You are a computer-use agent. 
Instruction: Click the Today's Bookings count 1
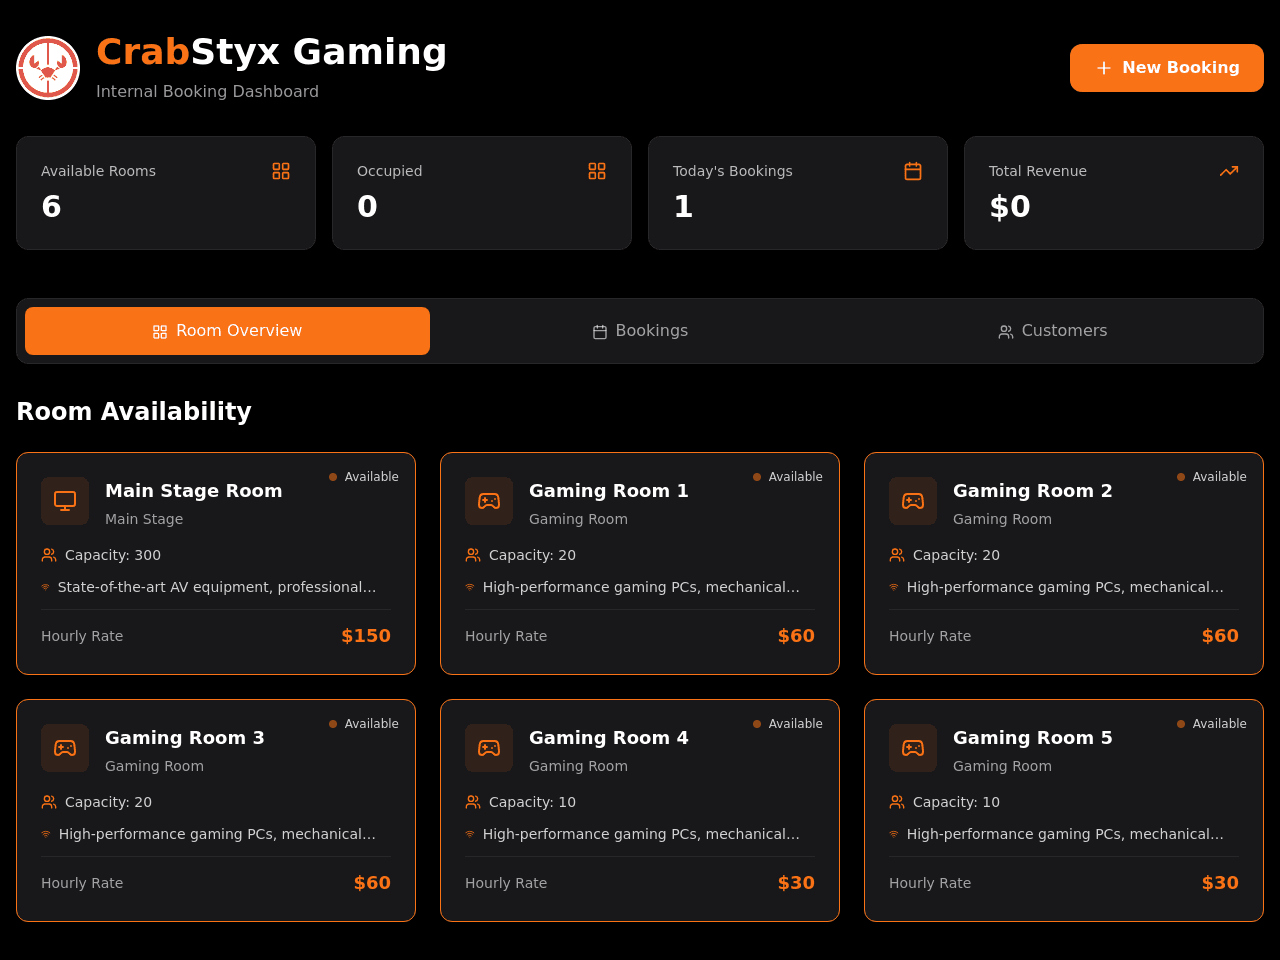click(683, 207)
